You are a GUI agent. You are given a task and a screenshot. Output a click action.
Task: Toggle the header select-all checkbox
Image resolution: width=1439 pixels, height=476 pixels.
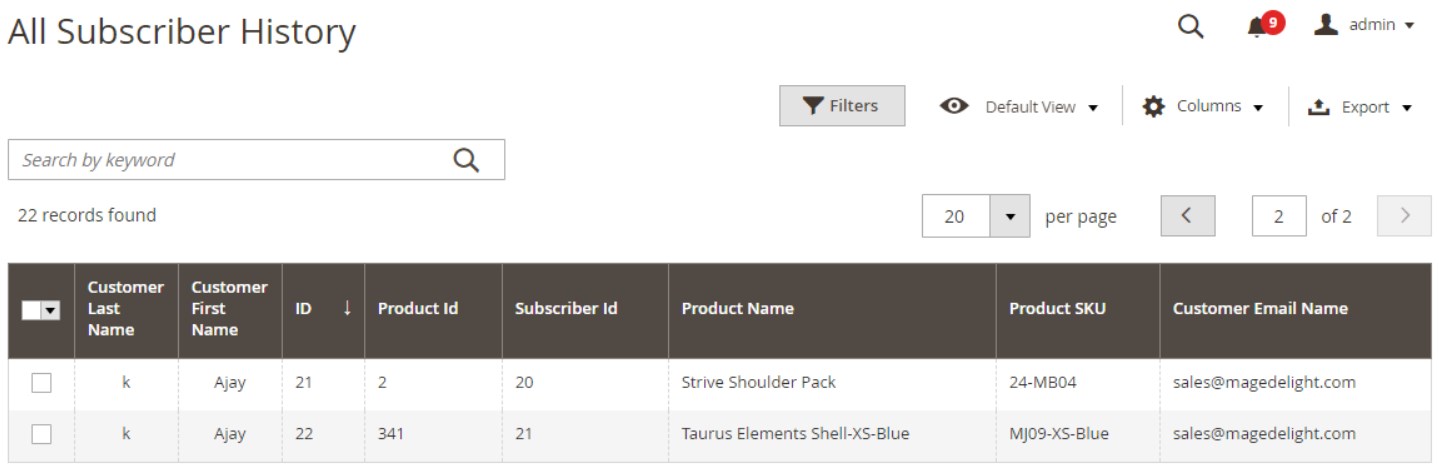[x=31, y=311]
